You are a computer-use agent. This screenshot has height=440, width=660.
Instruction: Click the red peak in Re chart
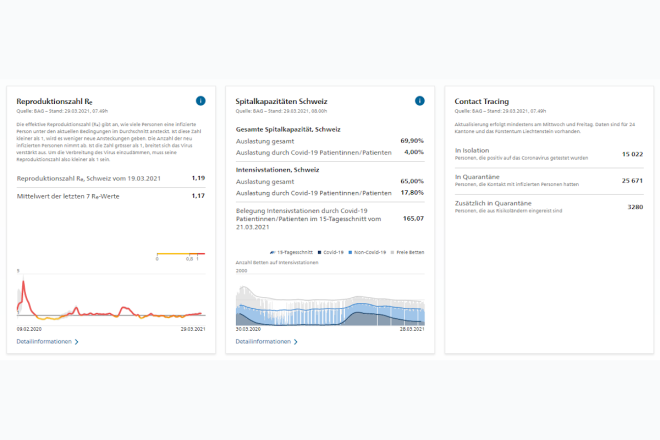point(24,284)
